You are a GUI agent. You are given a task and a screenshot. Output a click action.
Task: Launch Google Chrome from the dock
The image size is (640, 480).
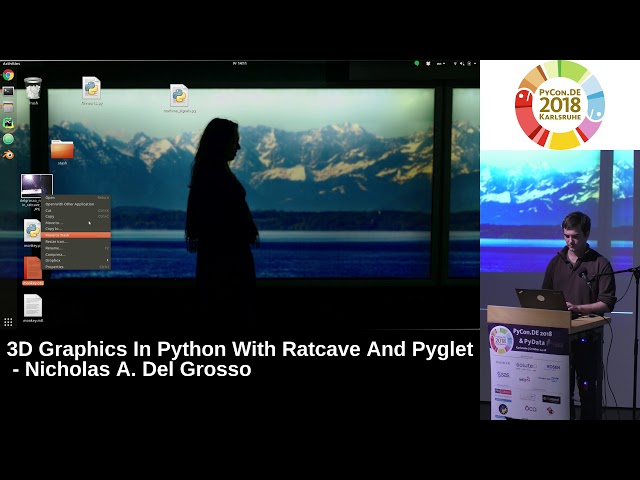pyautogui.click(x=8, y=75)
